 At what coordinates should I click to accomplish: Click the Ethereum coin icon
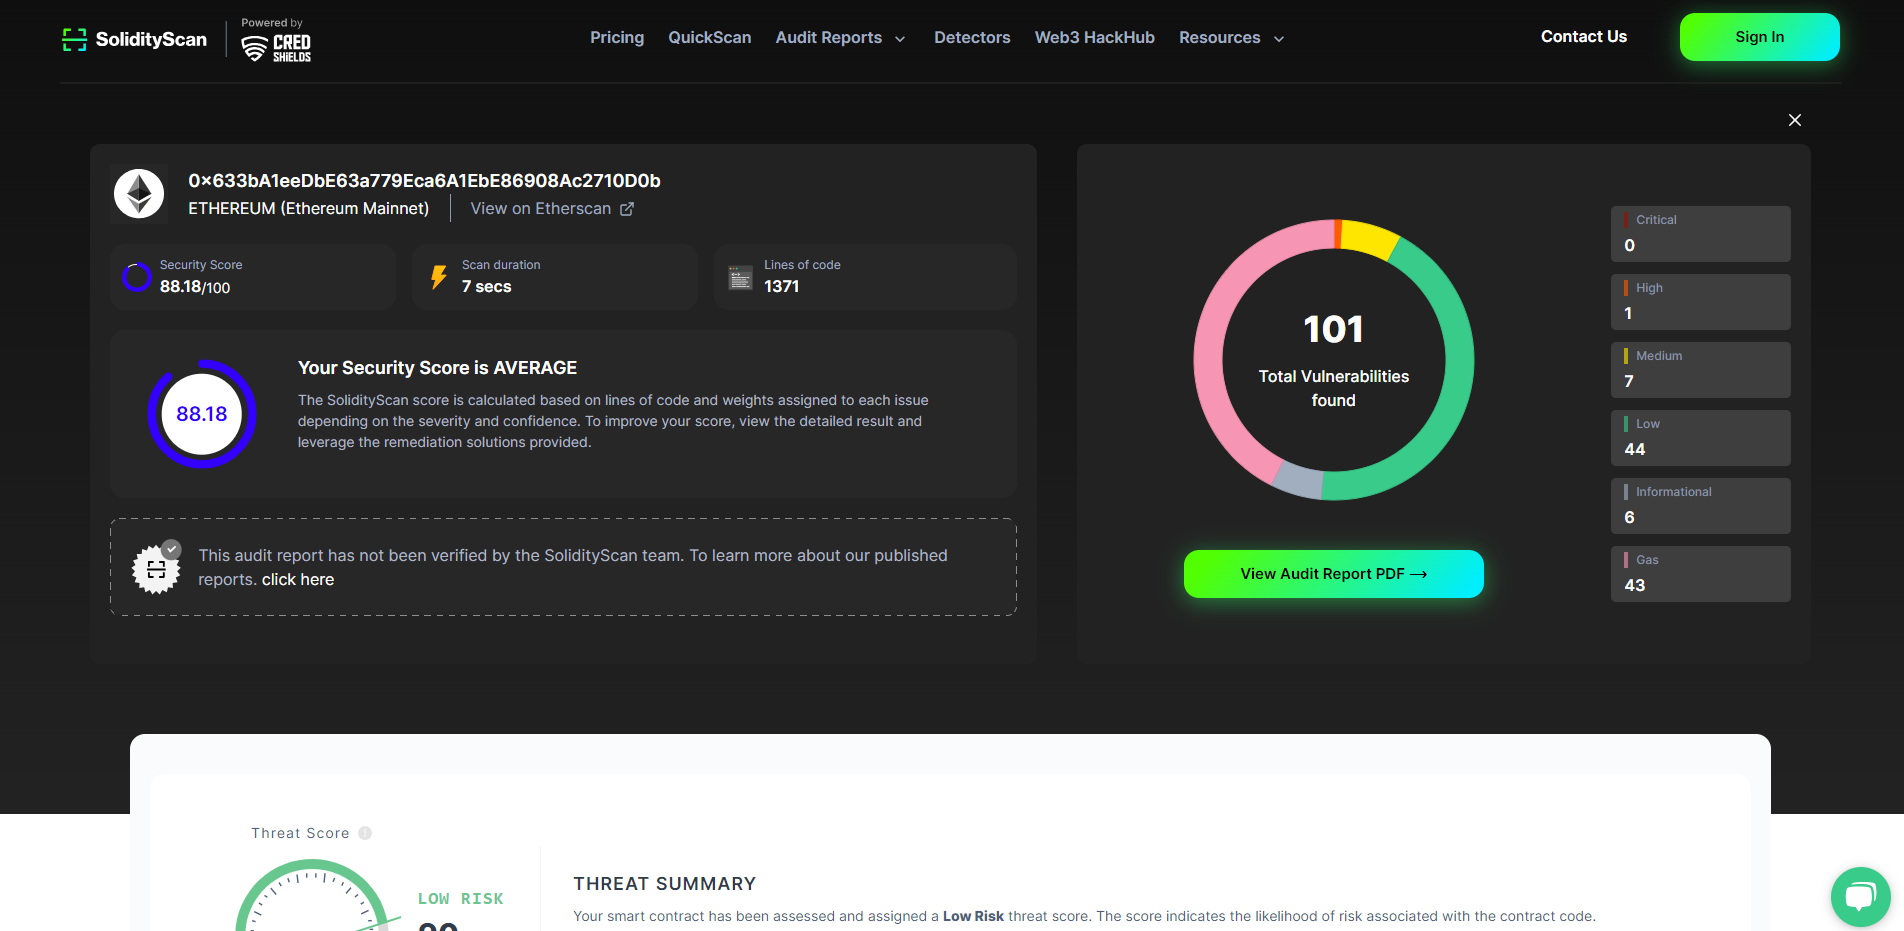[x=139, y=193]
